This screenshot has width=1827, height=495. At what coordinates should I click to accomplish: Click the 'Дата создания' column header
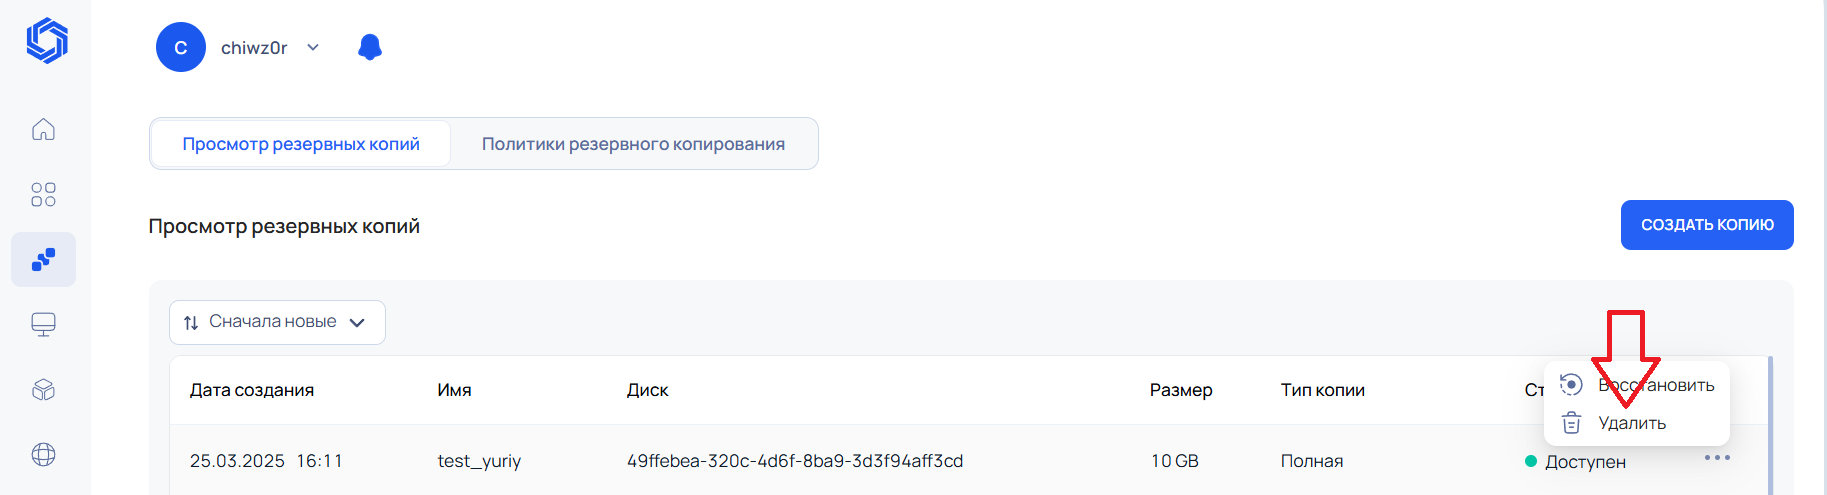click(x=252, y=390)
